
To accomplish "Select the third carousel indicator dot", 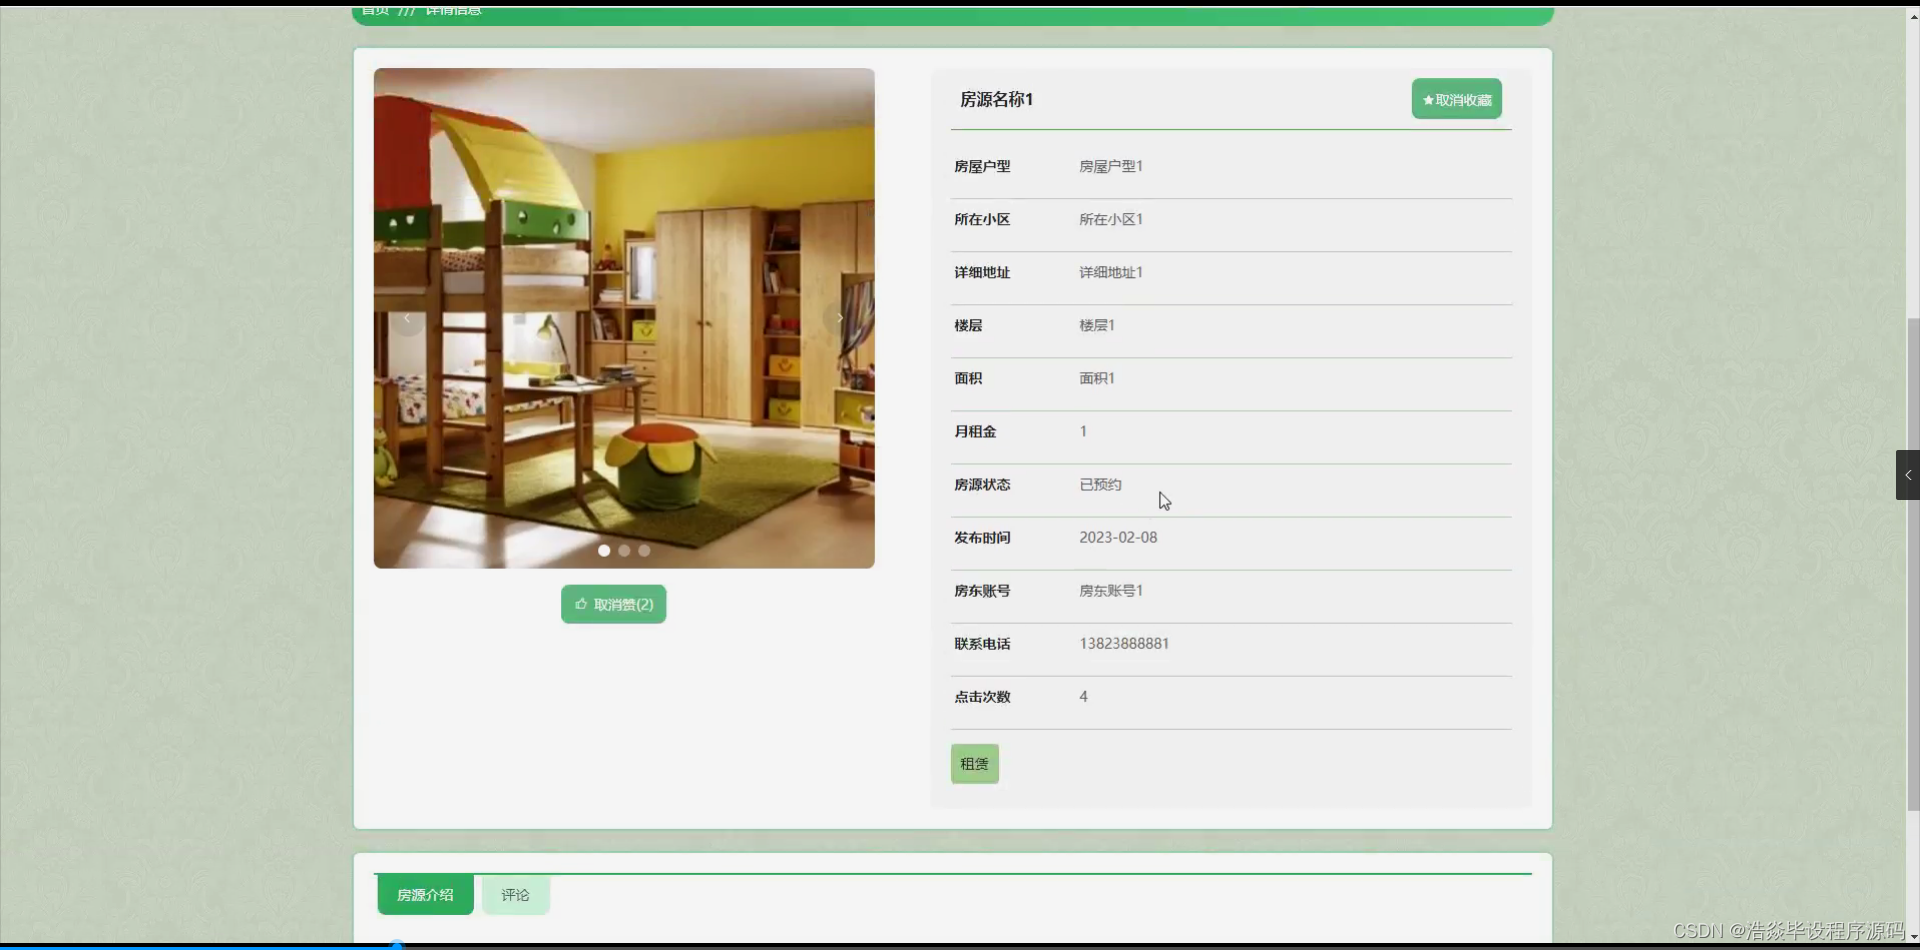I will 644,550.
